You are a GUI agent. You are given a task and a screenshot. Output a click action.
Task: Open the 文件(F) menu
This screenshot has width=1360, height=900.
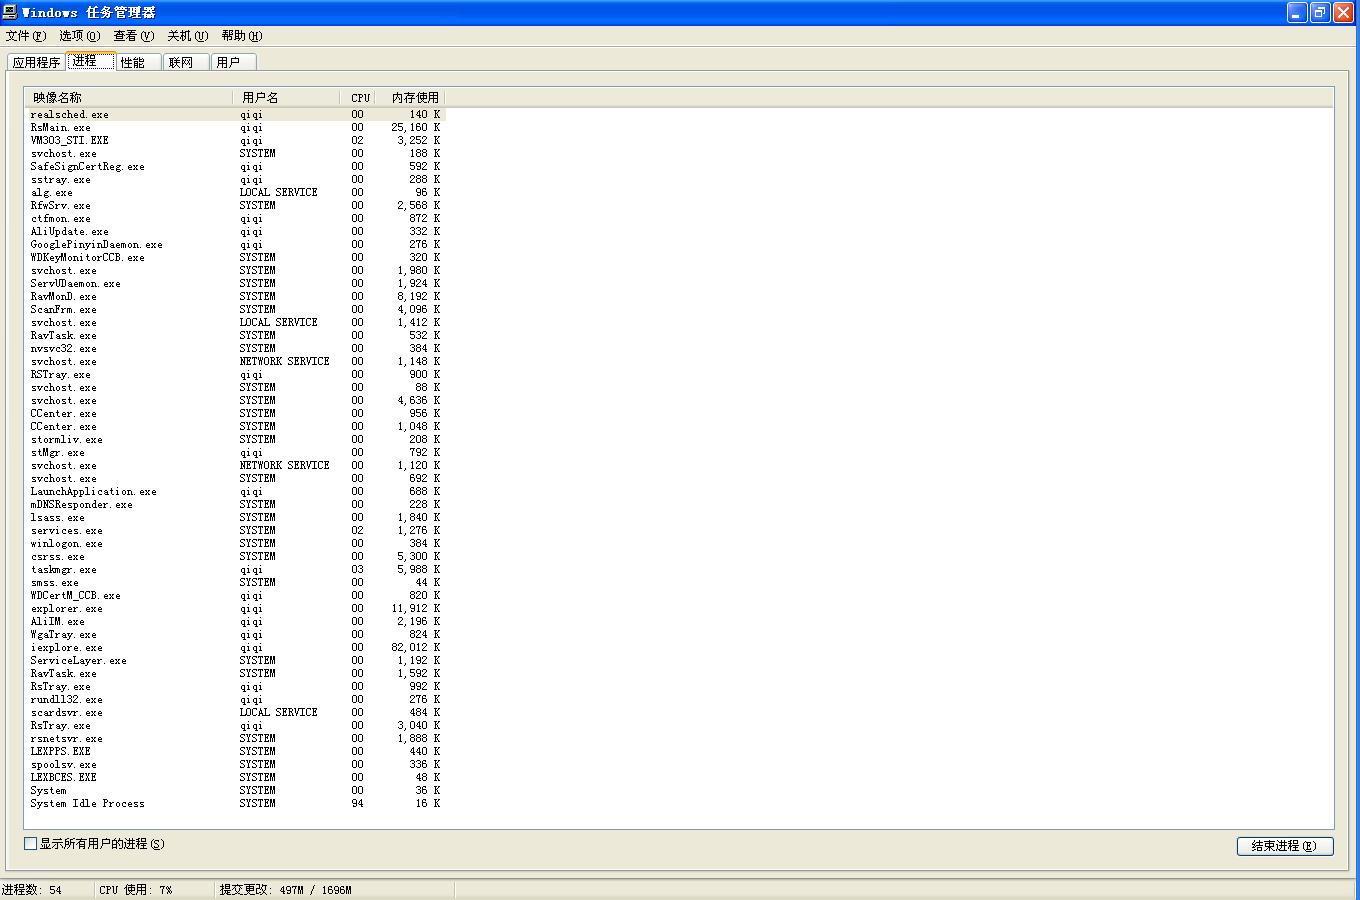pos(25,36)
